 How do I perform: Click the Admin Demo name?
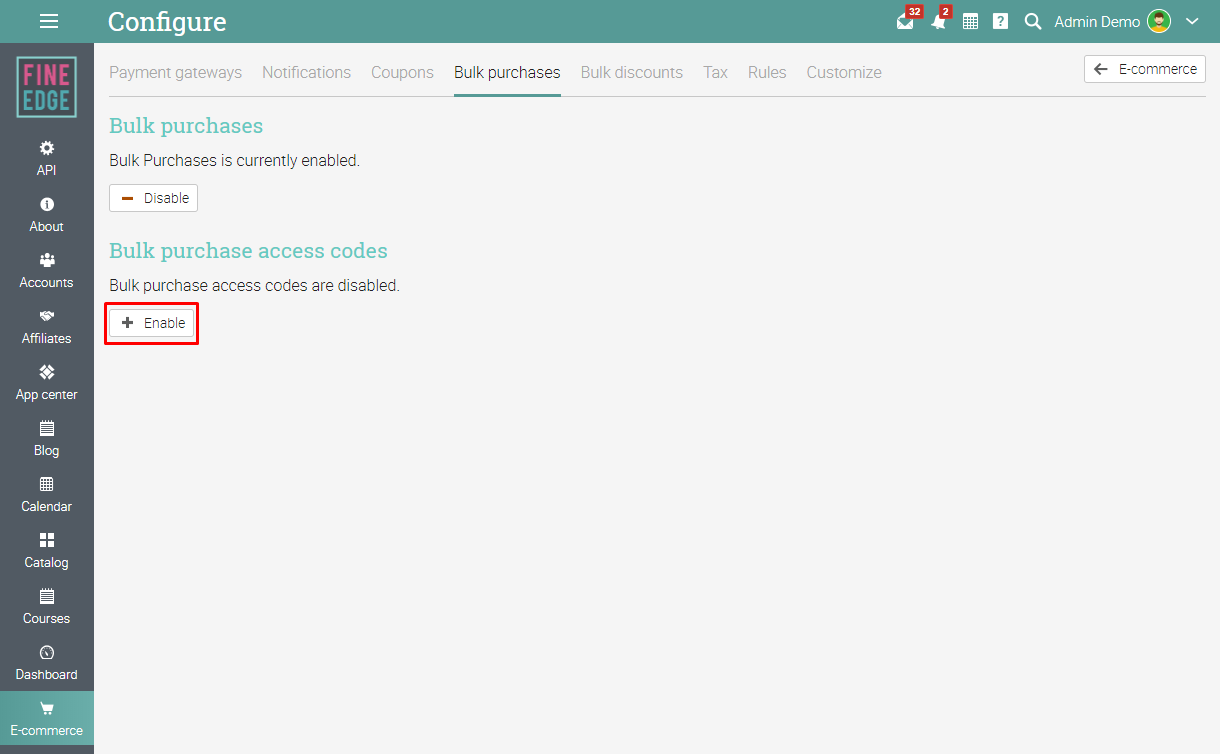coord(1097,21)
